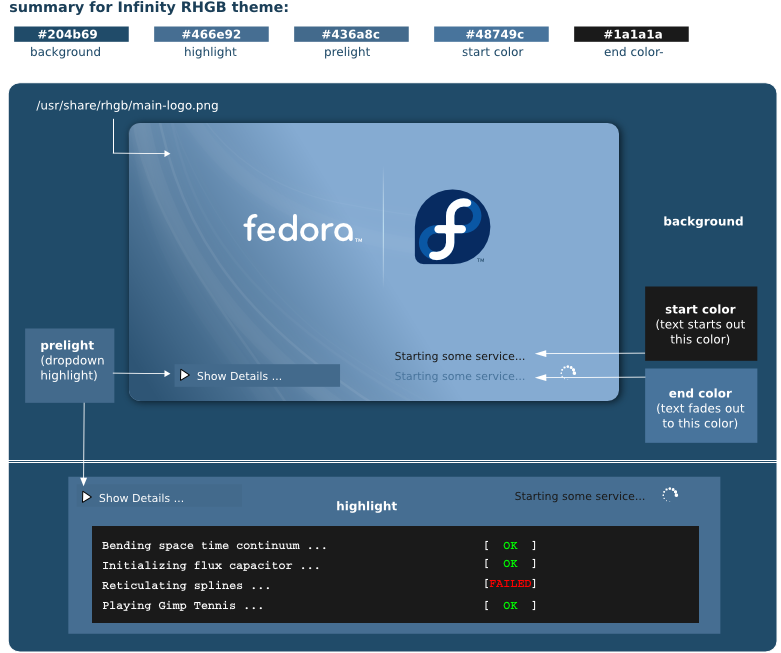Click the 'highlight' caption under #466e92
This screenshot has width=781, height=653.
[x=210, y=52]
